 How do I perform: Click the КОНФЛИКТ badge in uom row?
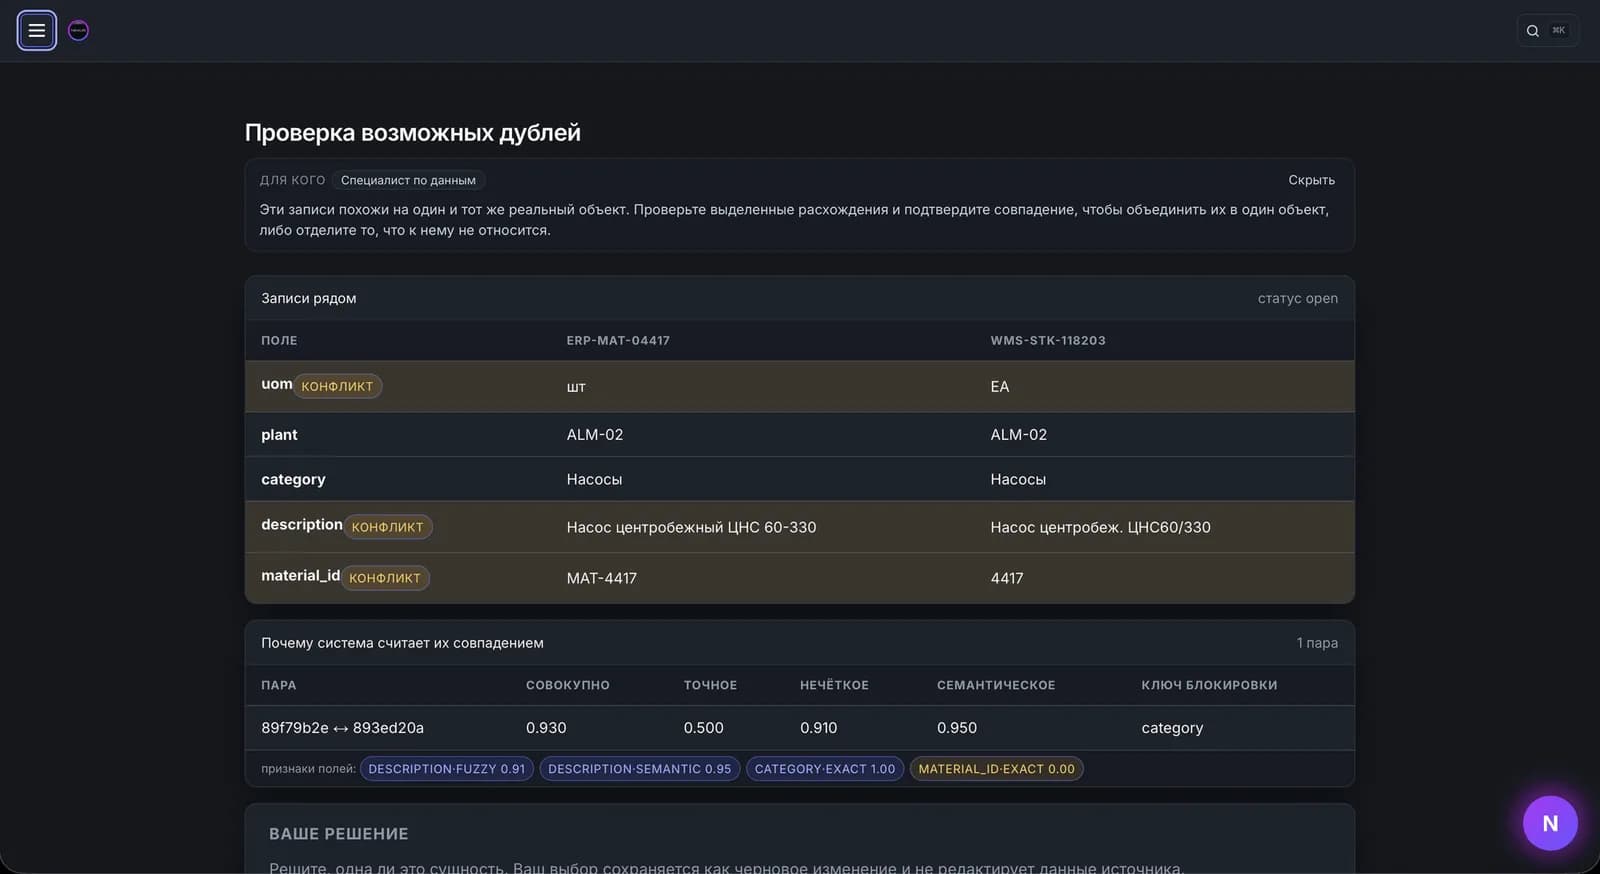tap(337, 386)
